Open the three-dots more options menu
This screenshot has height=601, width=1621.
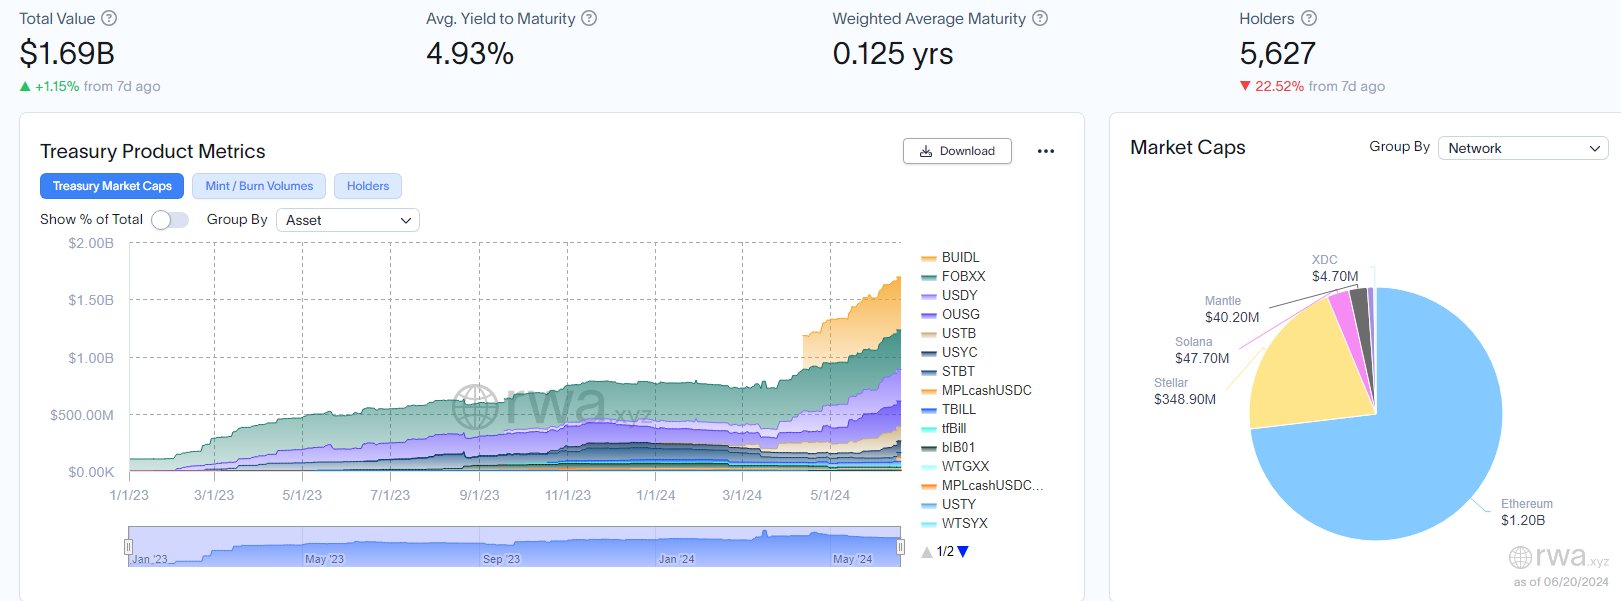coord(1046,151)
